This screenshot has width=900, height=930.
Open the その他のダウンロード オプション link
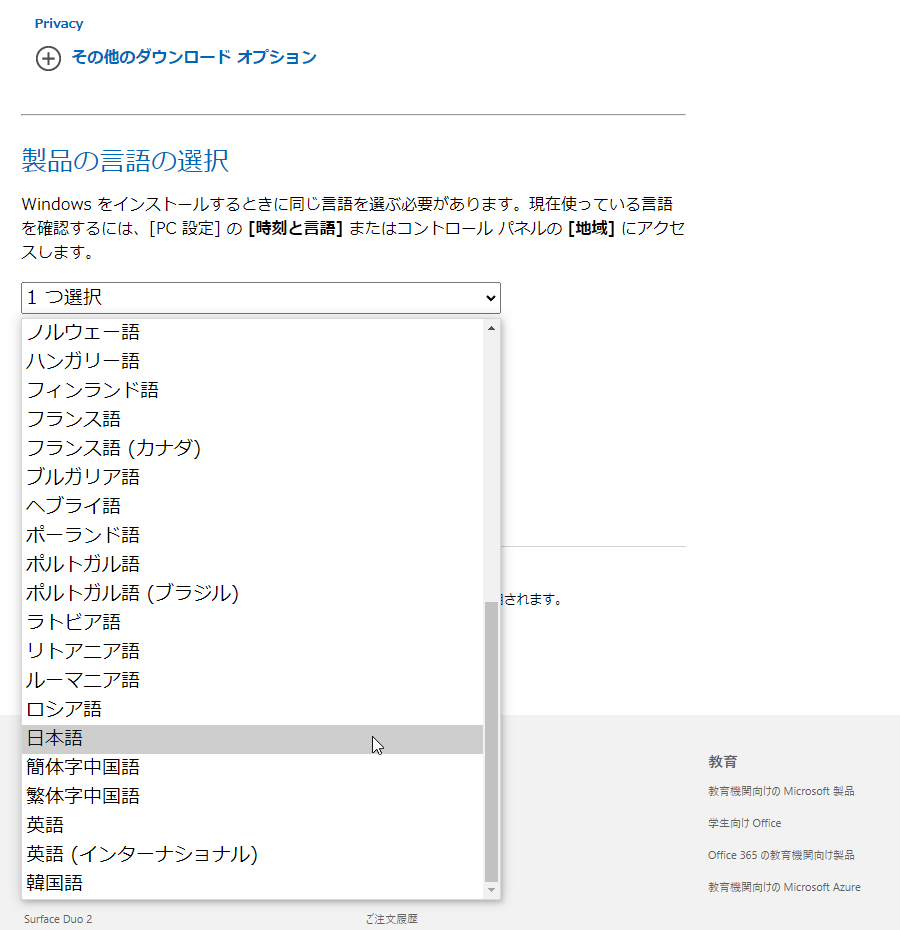pos(194,57)
